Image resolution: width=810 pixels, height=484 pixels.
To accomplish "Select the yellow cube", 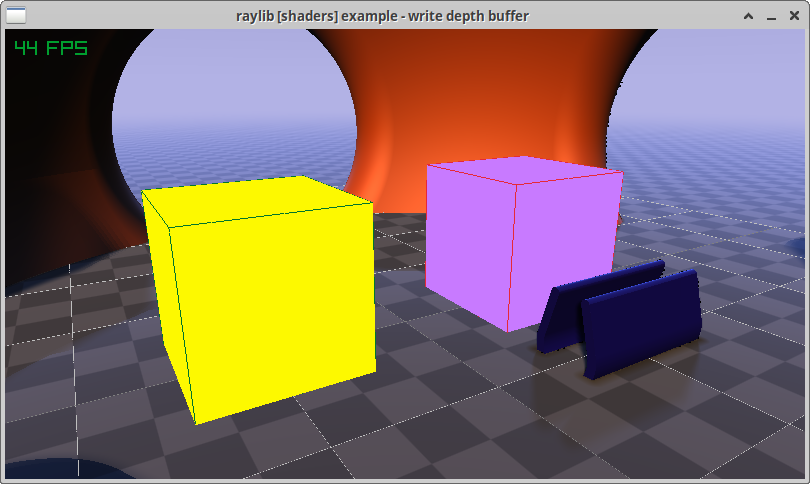I will tap(259, 300).
